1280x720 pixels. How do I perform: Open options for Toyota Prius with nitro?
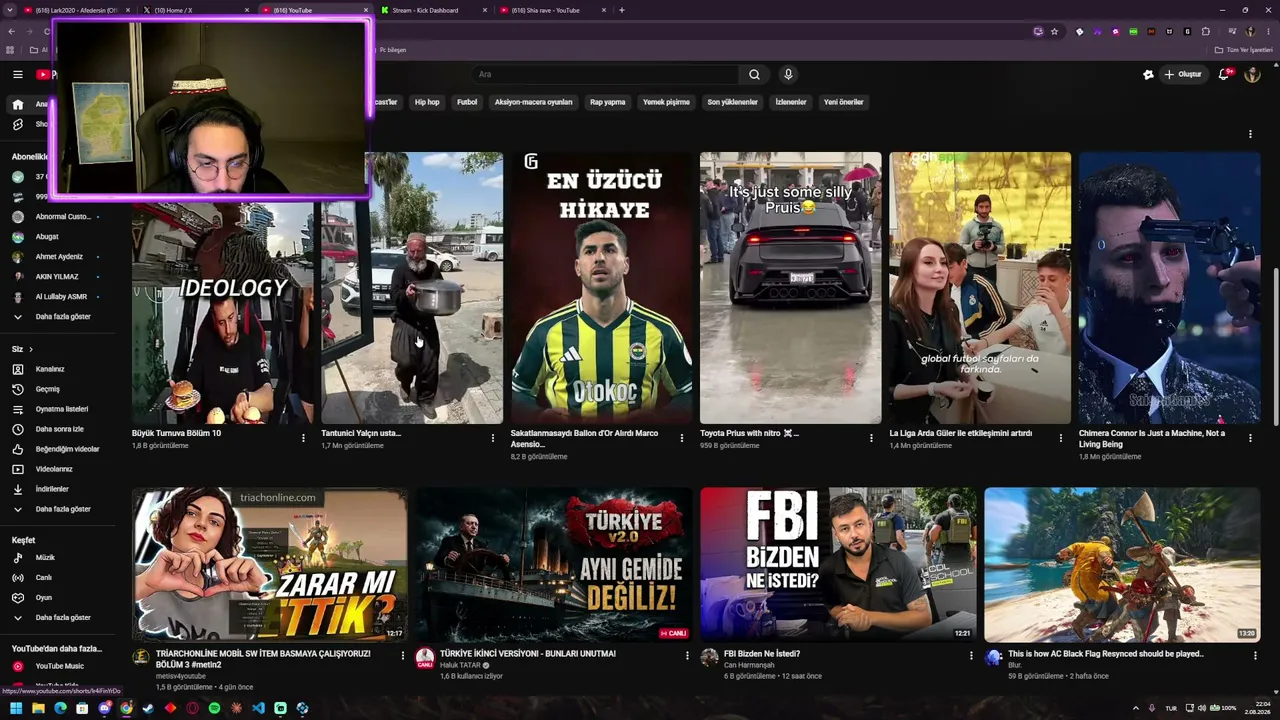pos(871,438)
